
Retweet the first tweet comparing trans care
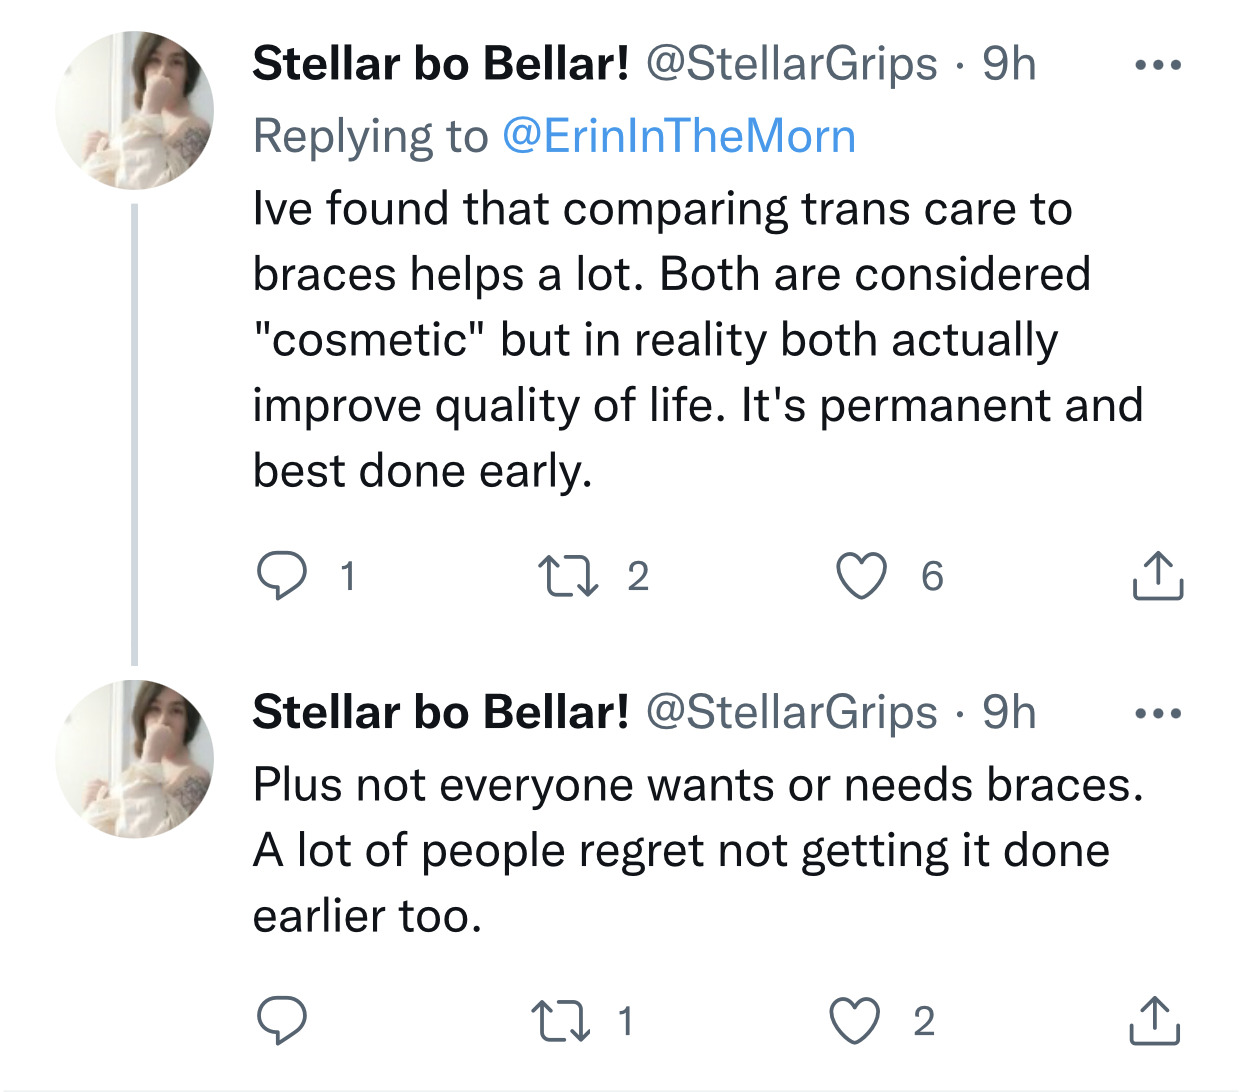568,576
